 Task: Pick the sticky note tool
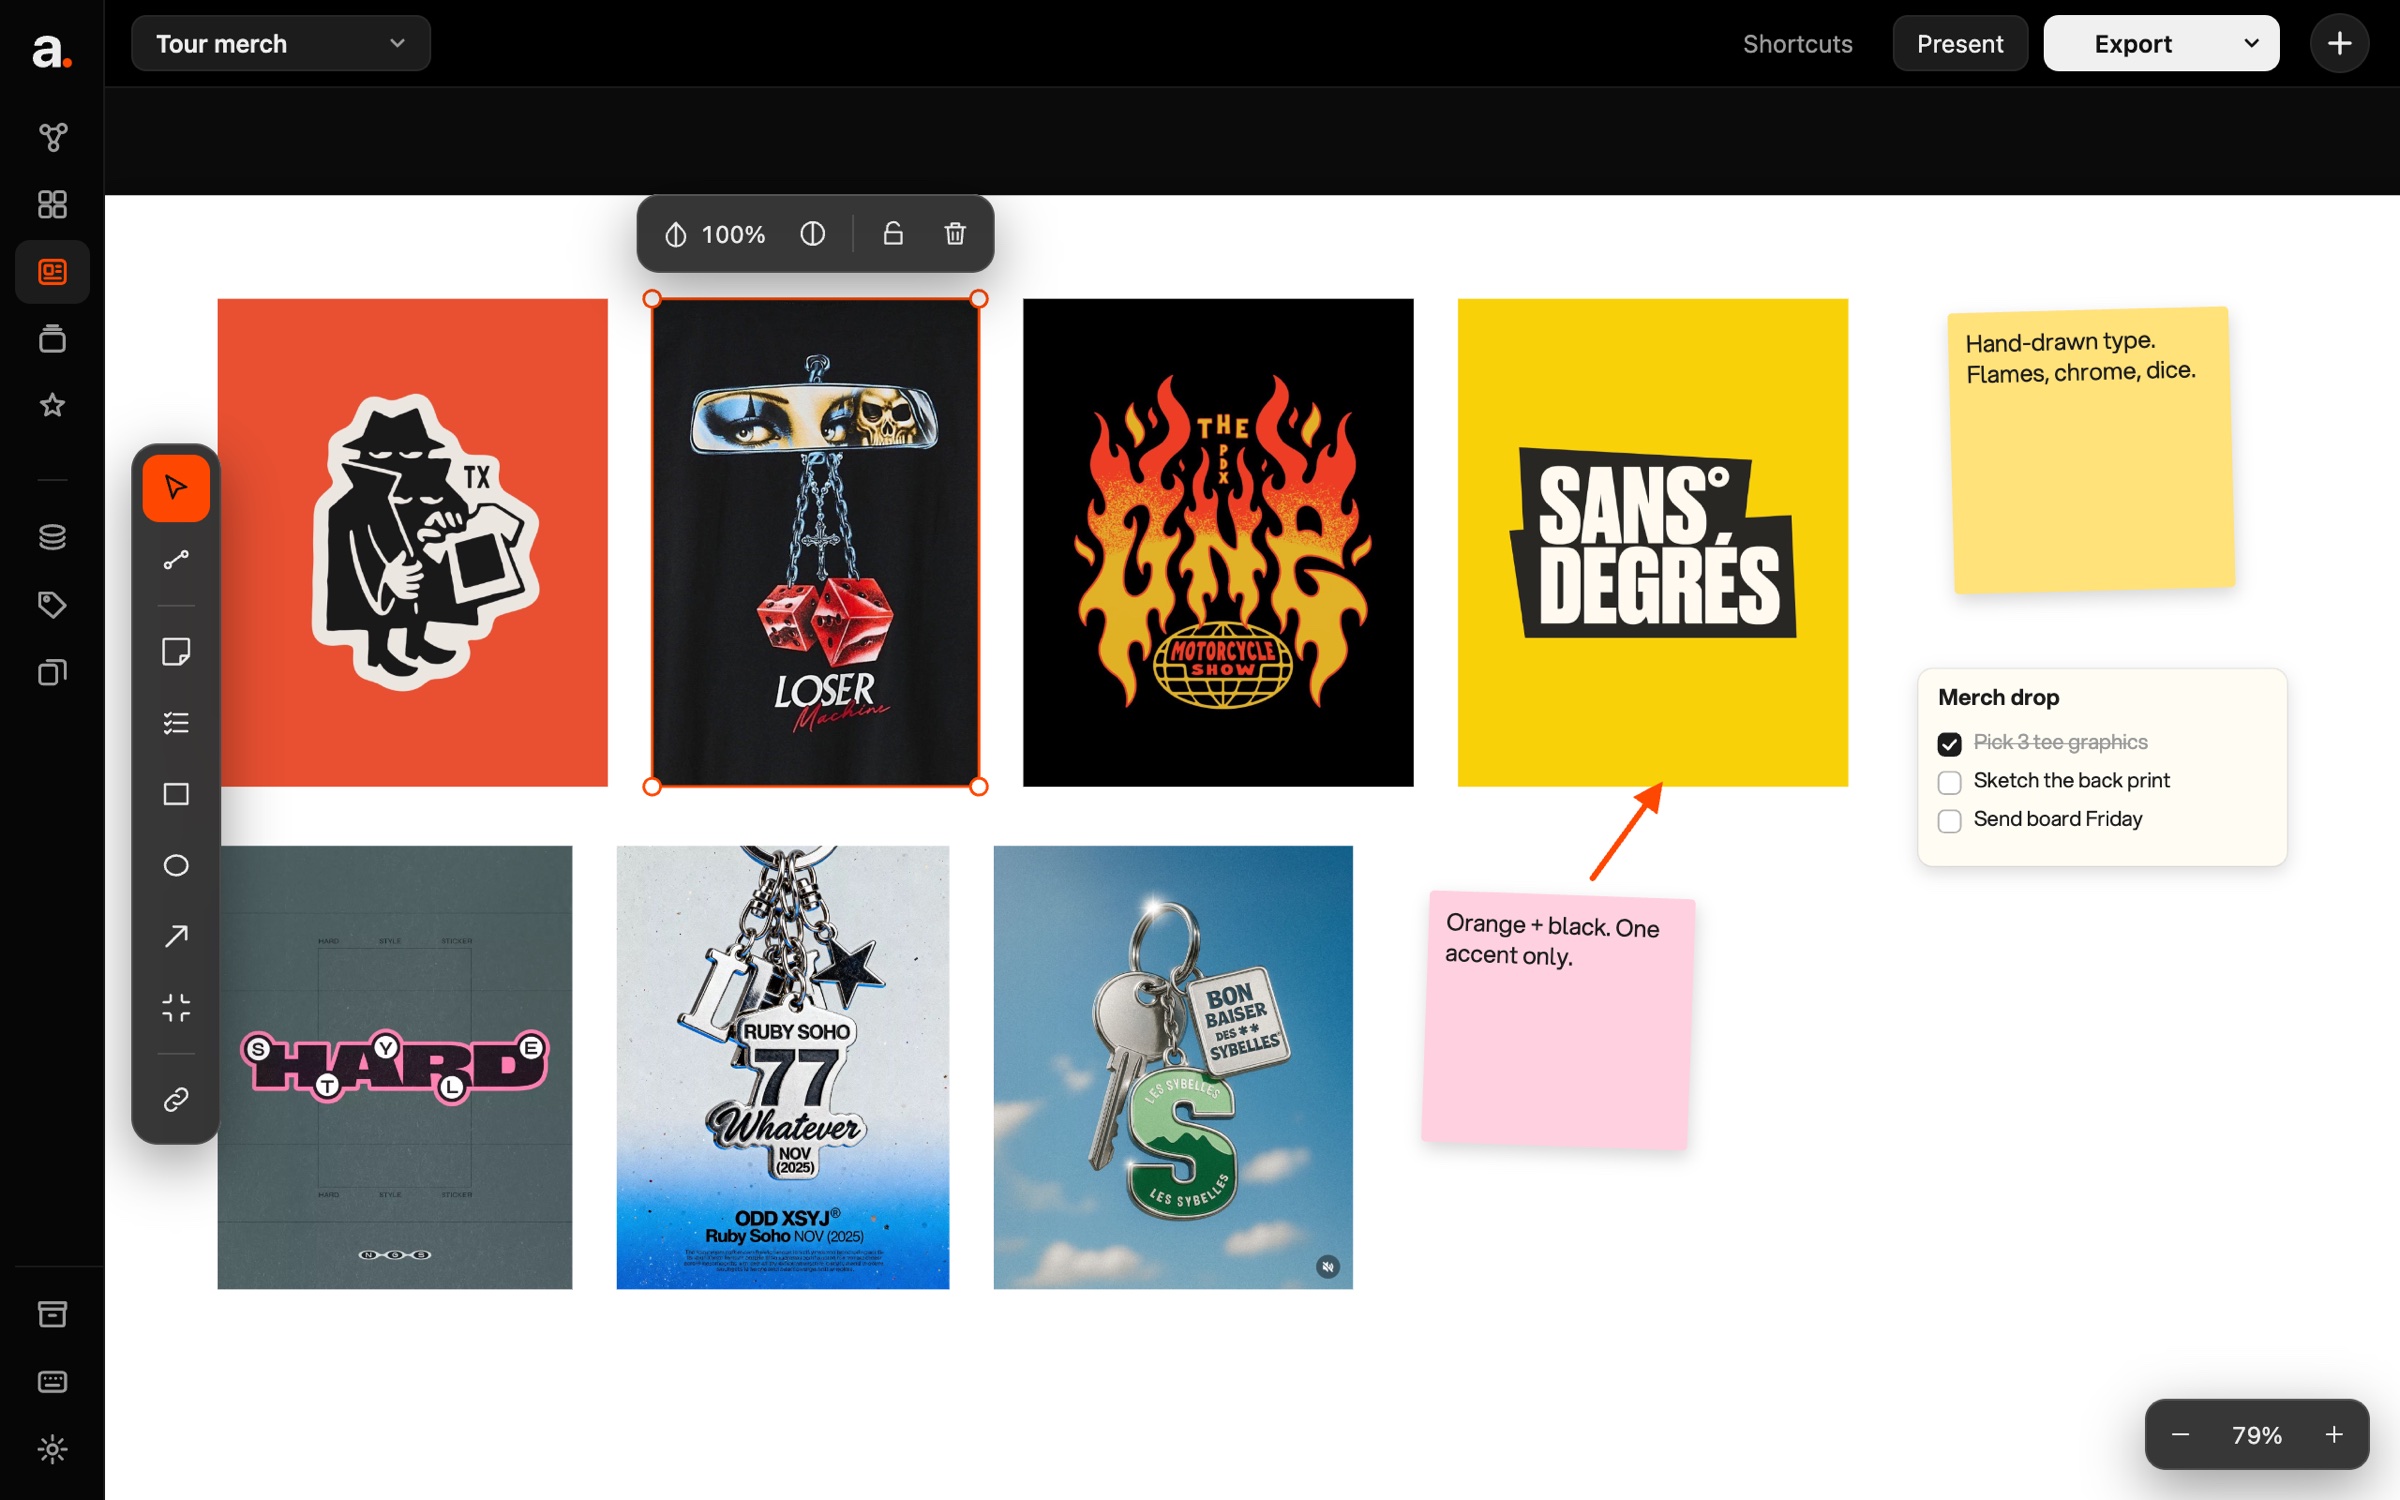tap(176, 652)
